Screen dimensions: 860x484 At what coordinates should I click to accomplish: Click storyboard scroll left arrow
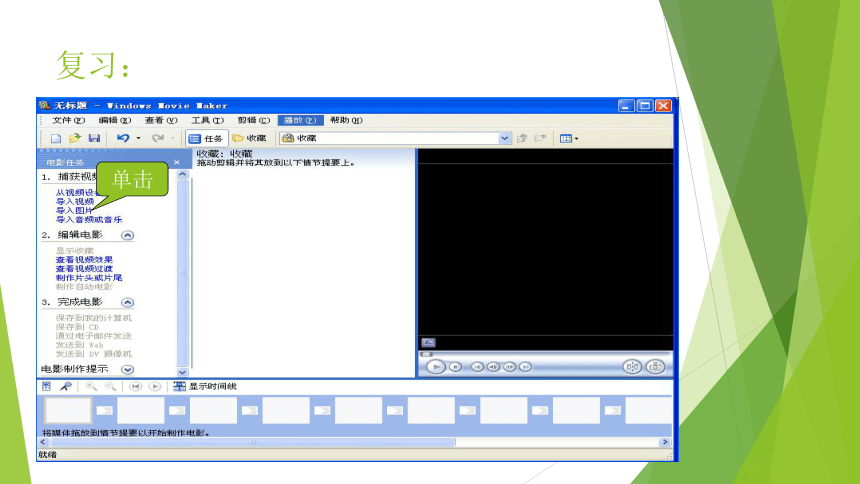43,442
